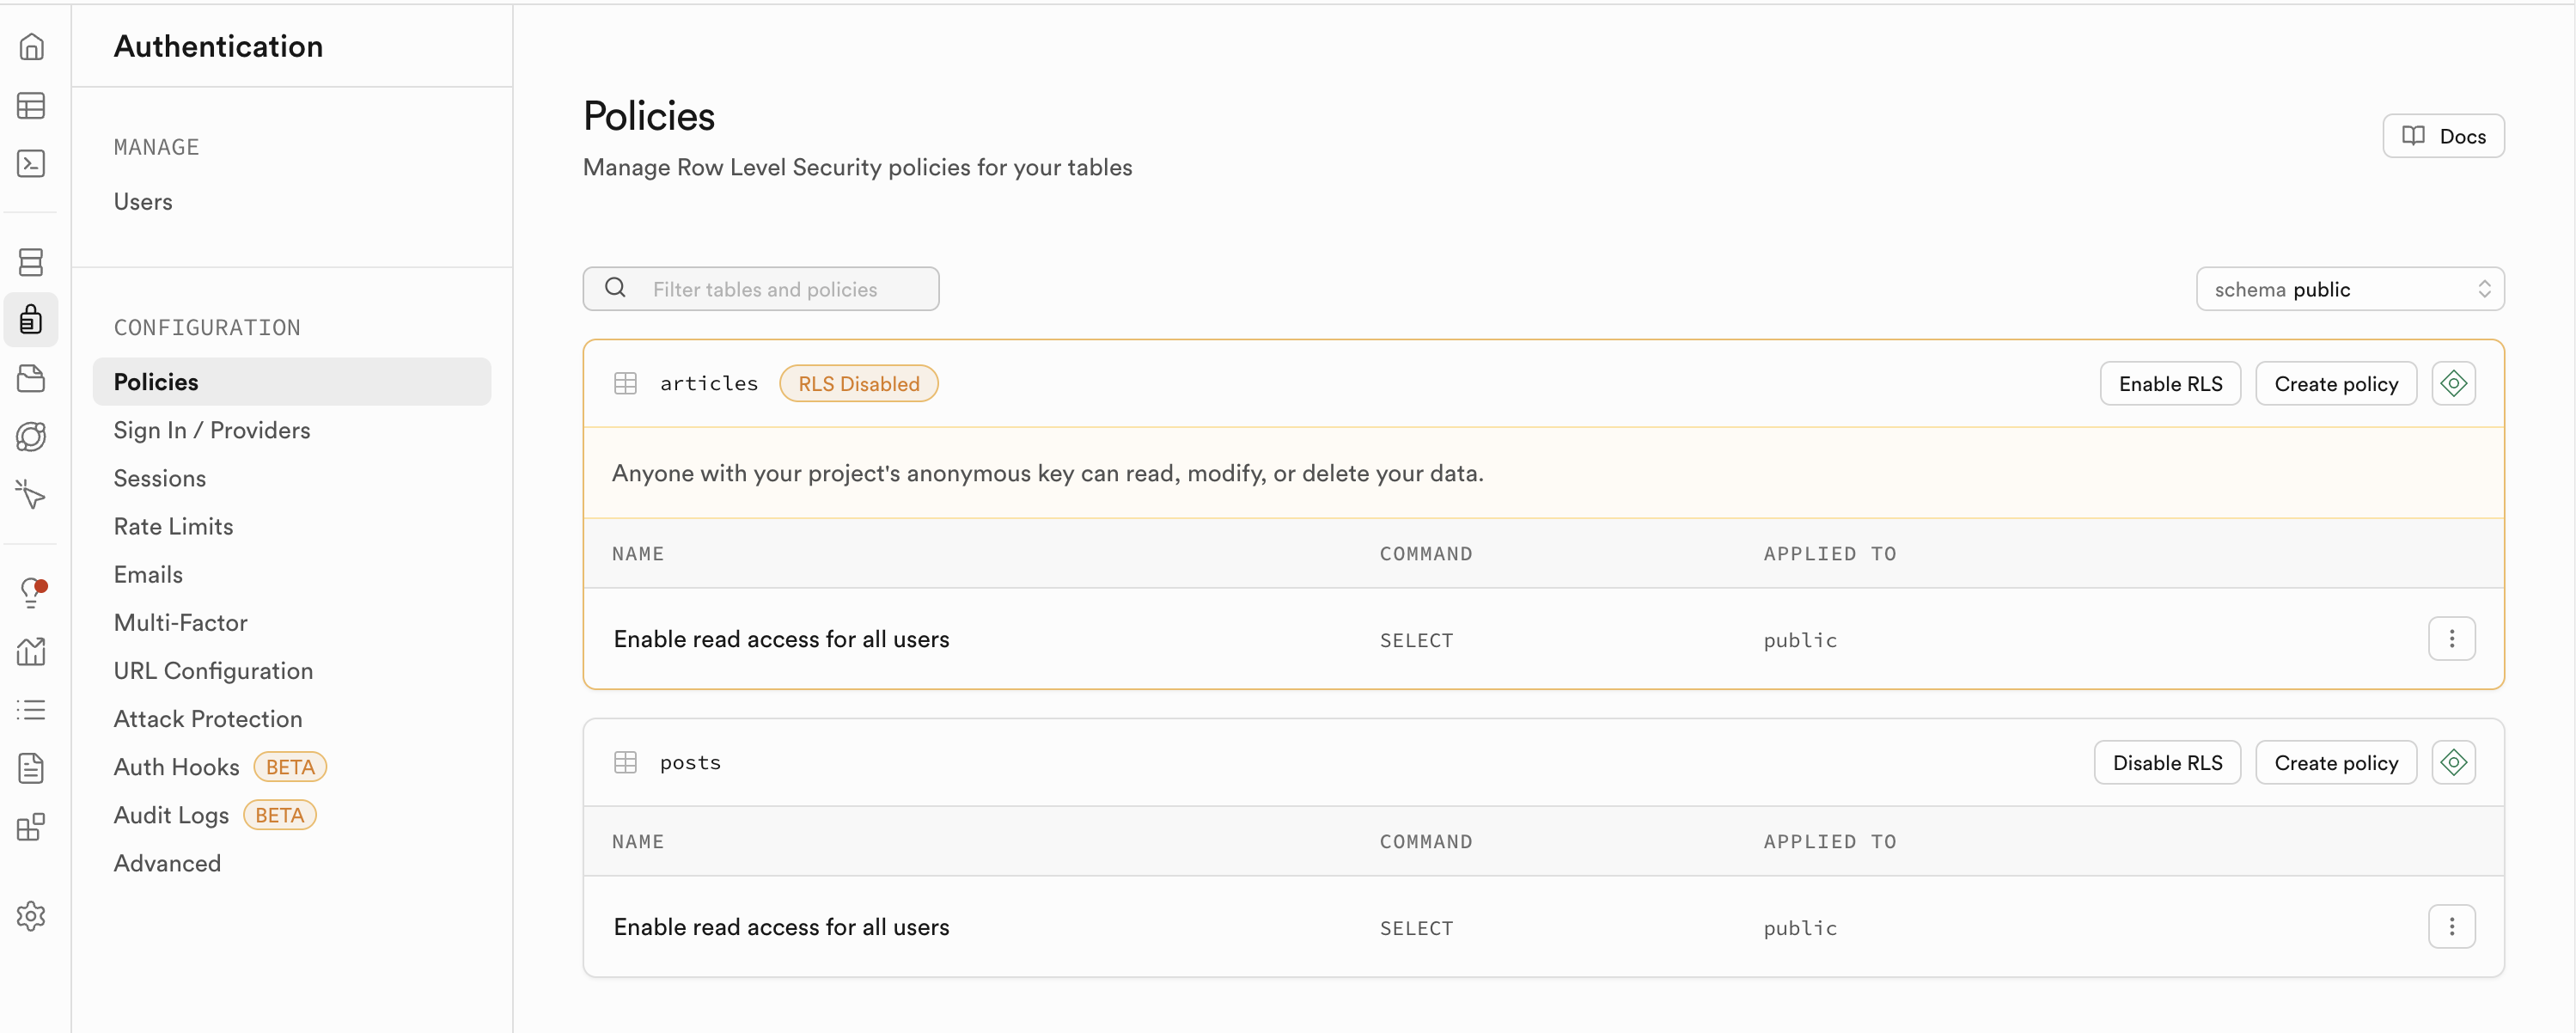
Task: Click the assistant icon on posts table
Action: click(x=2453, y=763)
